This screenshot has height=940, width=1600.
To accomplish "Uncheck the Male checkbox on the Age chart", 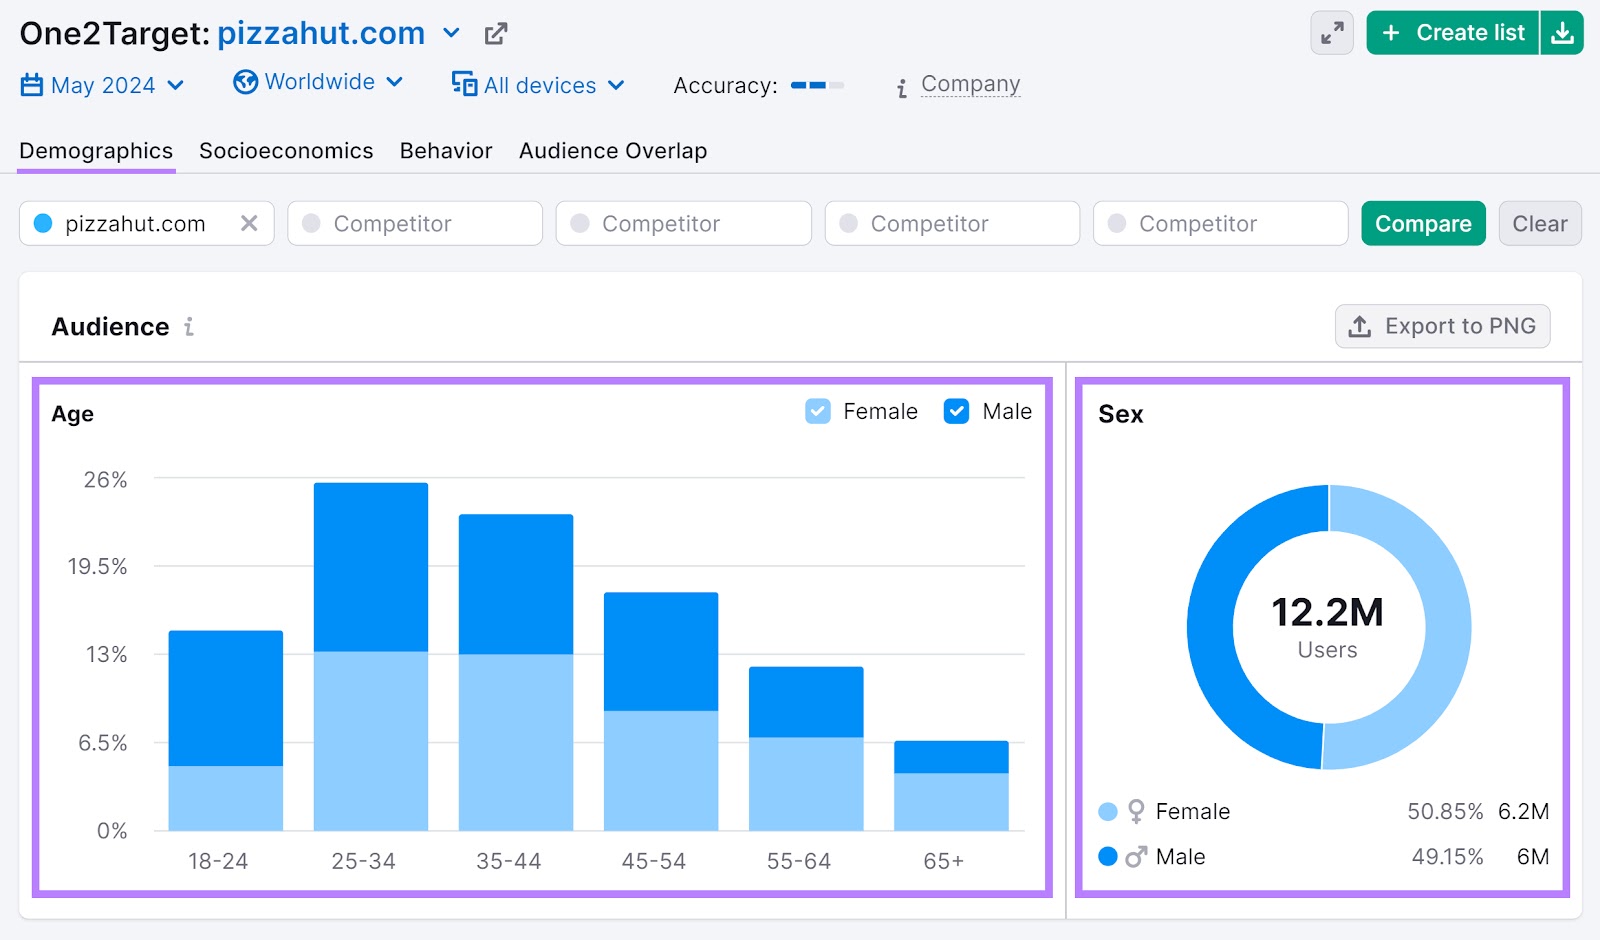I will point(956,410).
